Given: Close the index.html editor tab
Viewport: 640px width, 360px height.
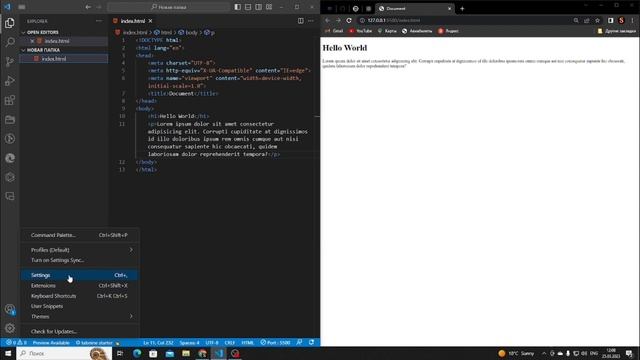Looking at the screenshot, I should click(150, 21).
